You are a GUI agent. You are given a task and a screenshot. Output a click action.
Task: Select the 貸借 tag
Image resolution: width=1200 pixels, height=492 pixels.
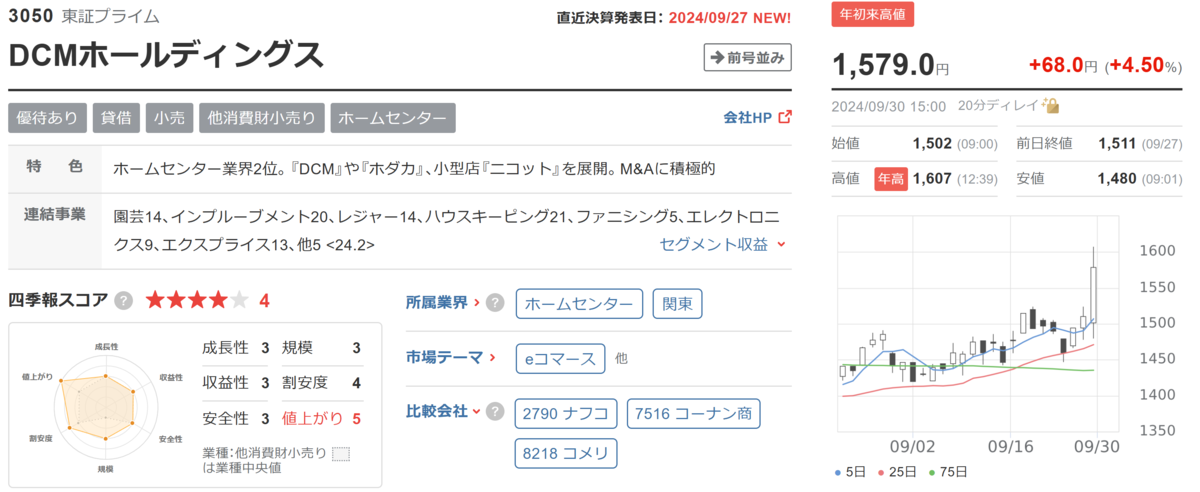pyautogui.click(x=117, y=117)
